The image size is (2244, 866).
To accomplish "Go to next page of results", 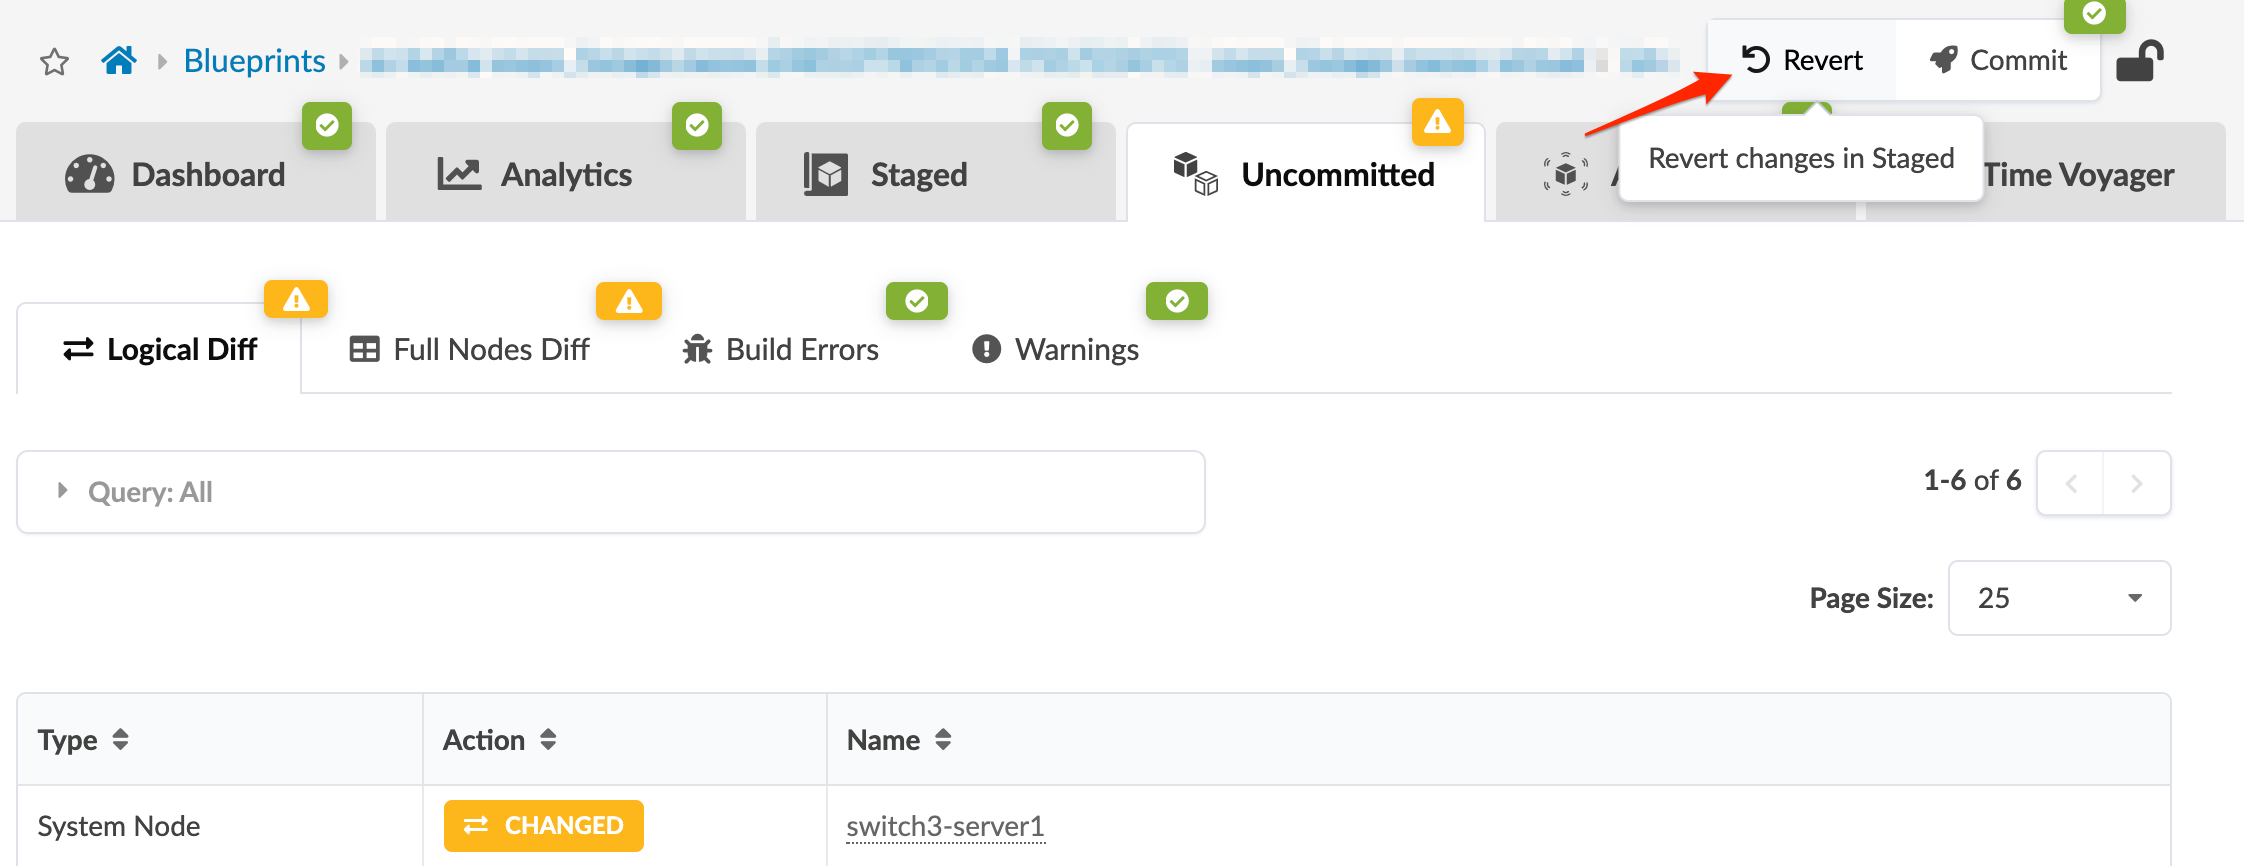I will (x=2136, y=483).
